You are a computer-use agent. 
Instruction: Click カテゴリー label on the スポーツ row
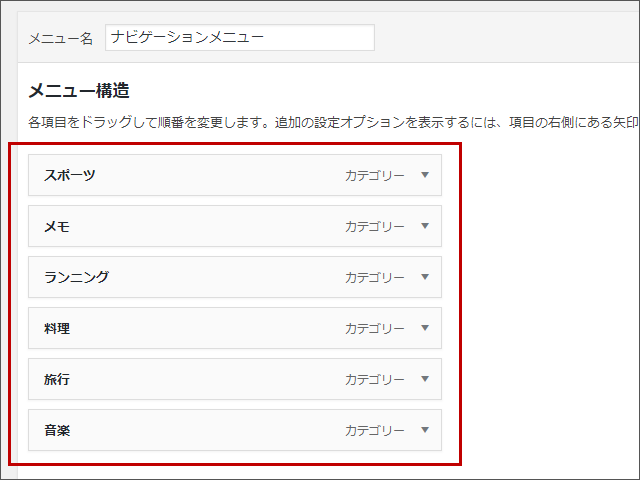point(375,175)
